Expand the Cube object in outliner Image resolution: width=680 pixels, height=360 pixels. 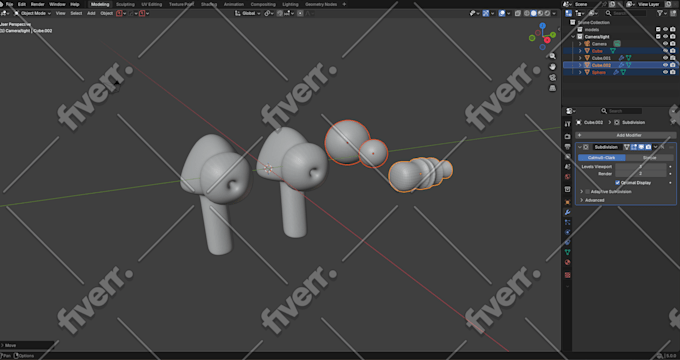[580, 51]
